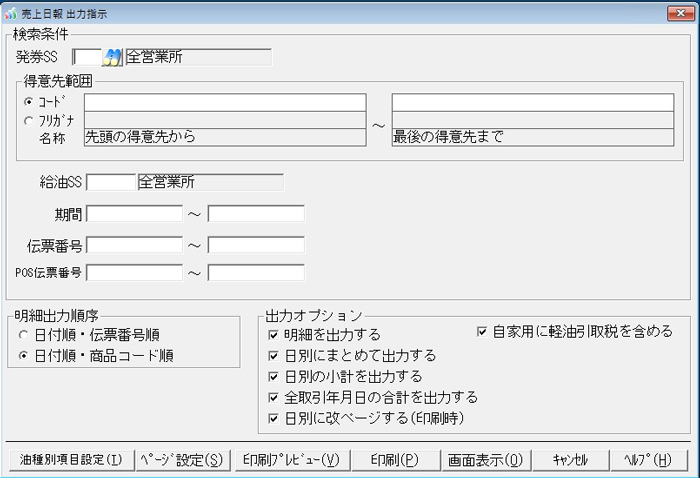700x478 pixels.
Task: Toggle 日別にまとめて出力する checkbox
Action: click(x=274, y=355)
